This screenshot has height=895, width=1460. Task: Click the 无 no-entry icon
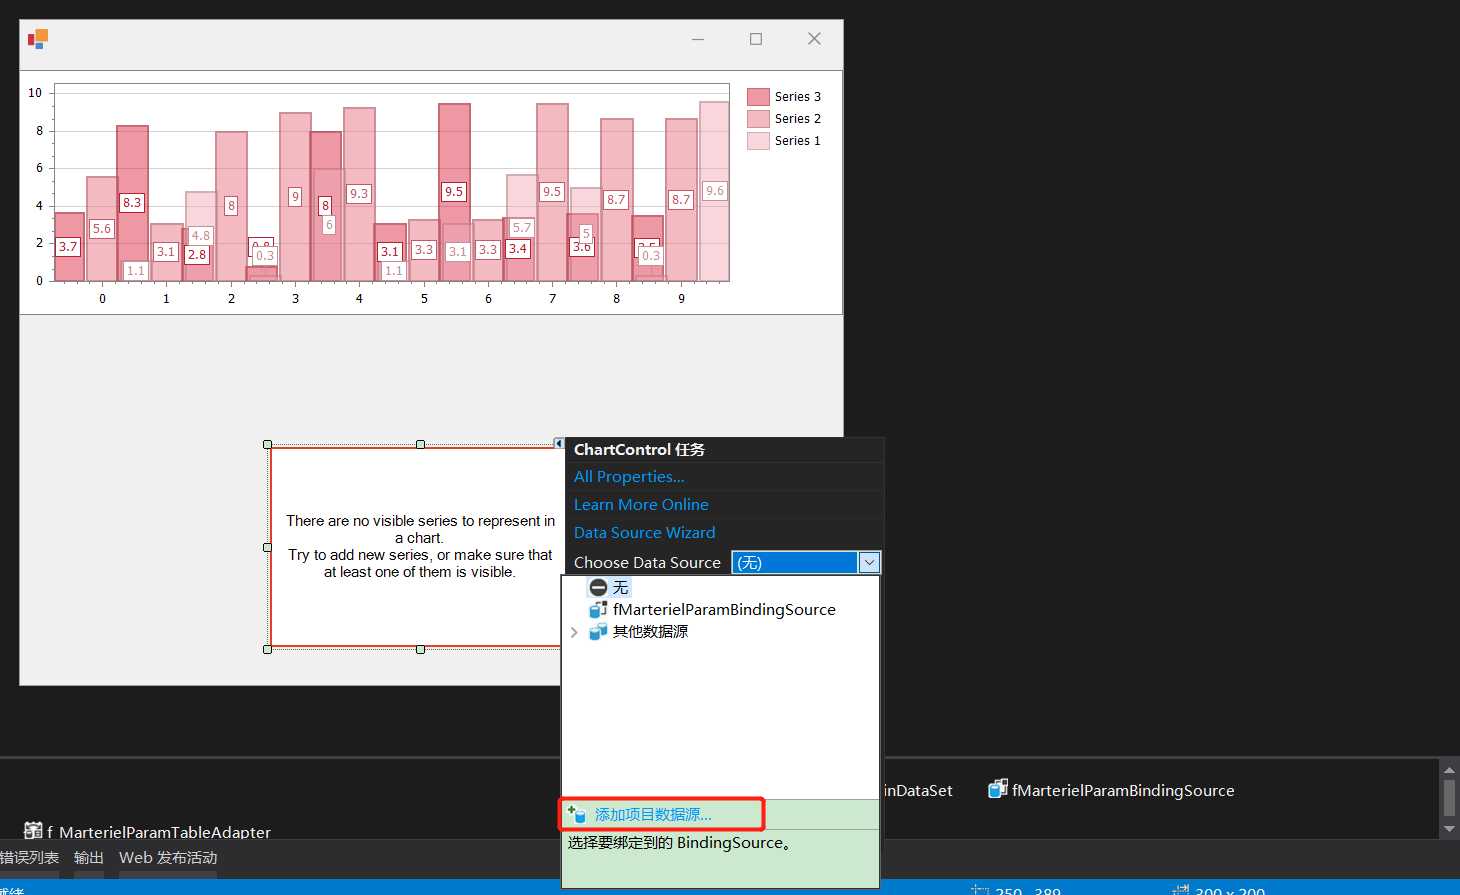point(598,587)
